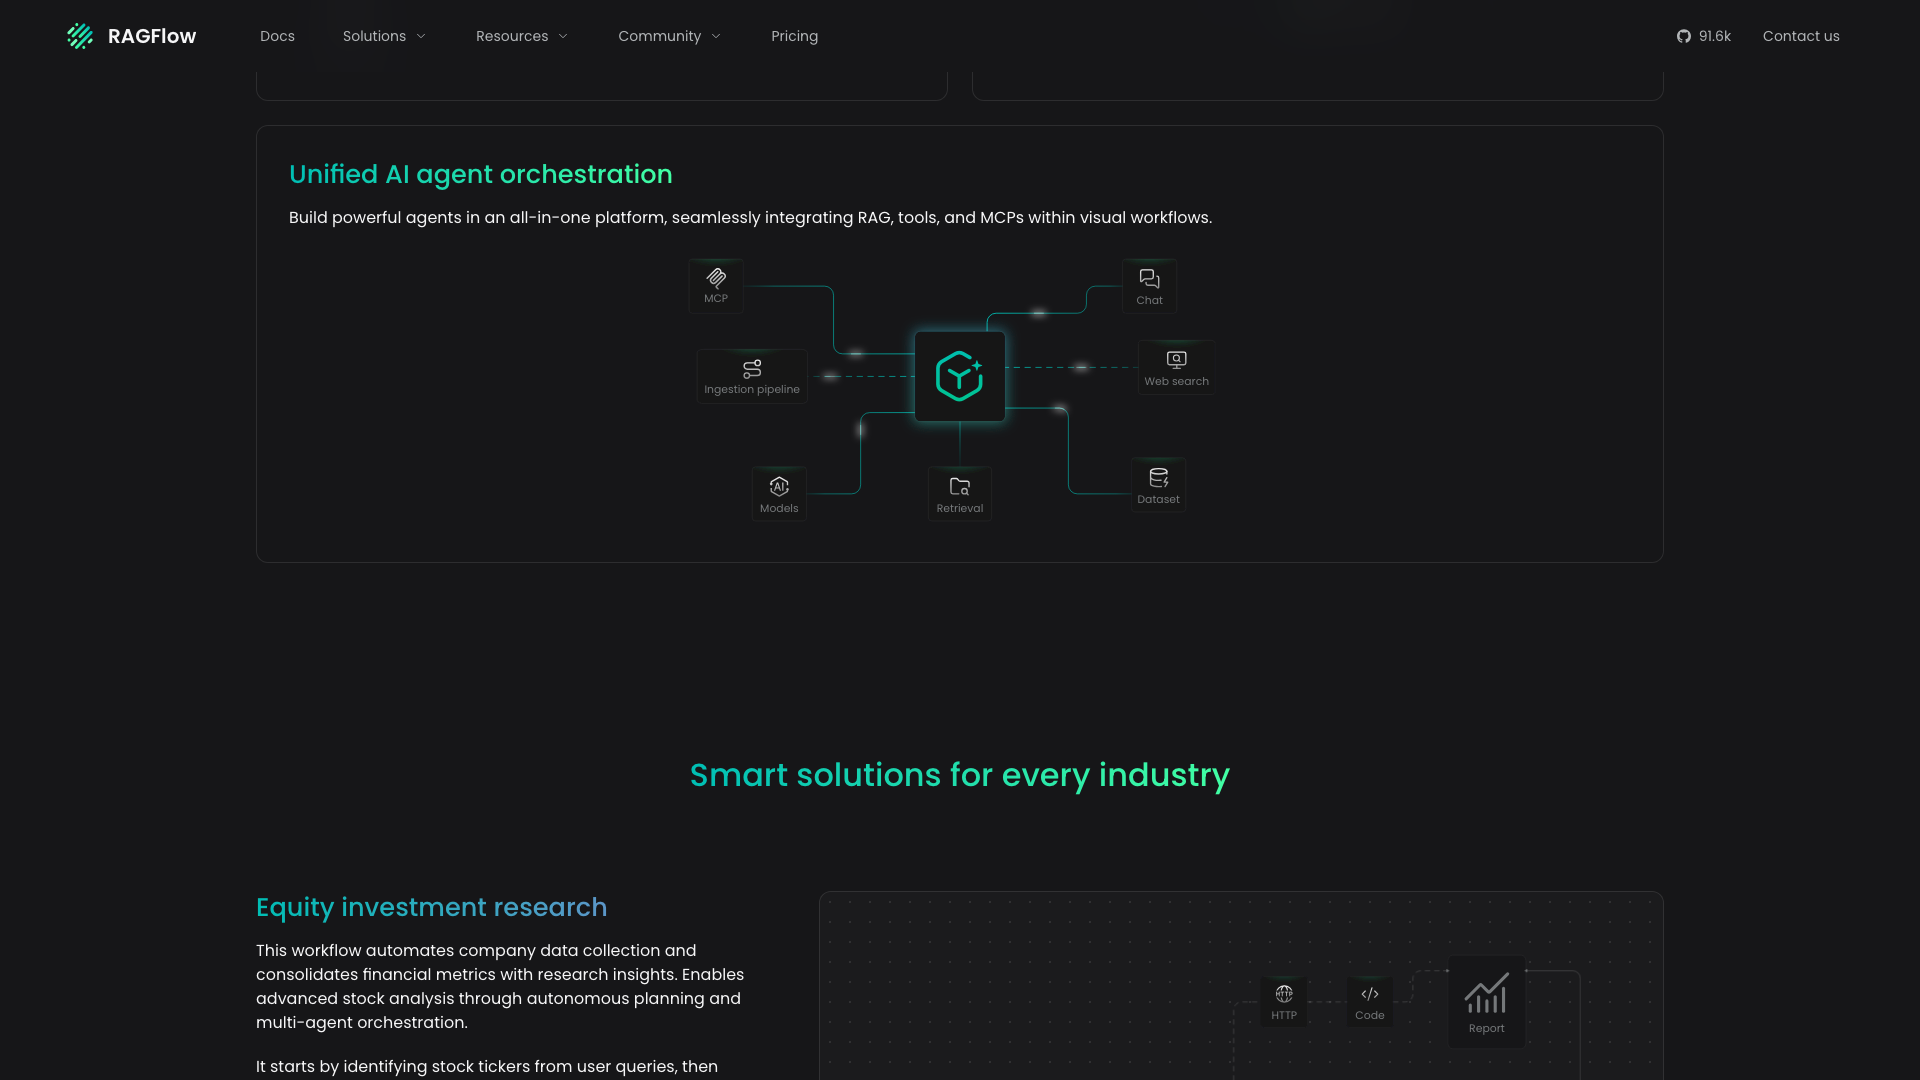
Task: Select the Chat node icon
Action: pyautogui.click(x=1149, y=279)
